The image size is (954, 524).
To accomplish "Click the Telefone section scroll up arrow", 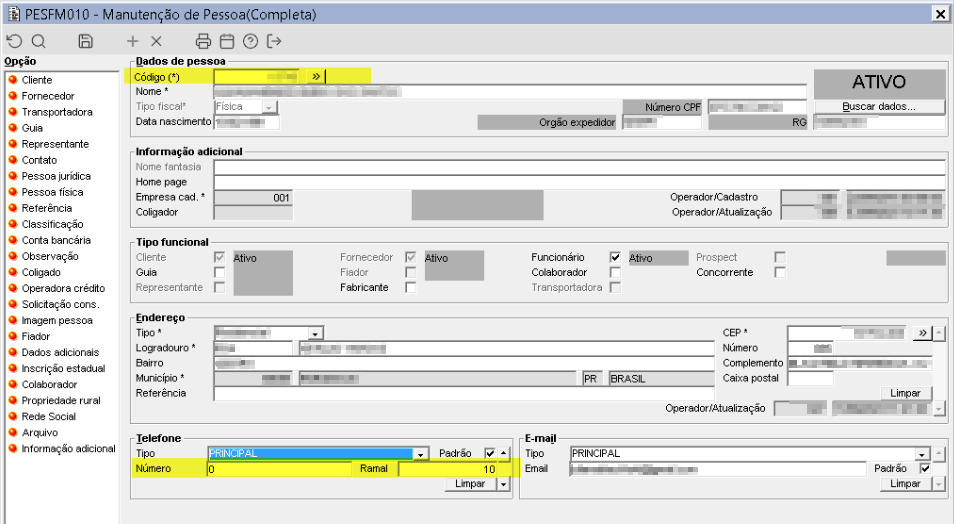I will pos(503,453).
